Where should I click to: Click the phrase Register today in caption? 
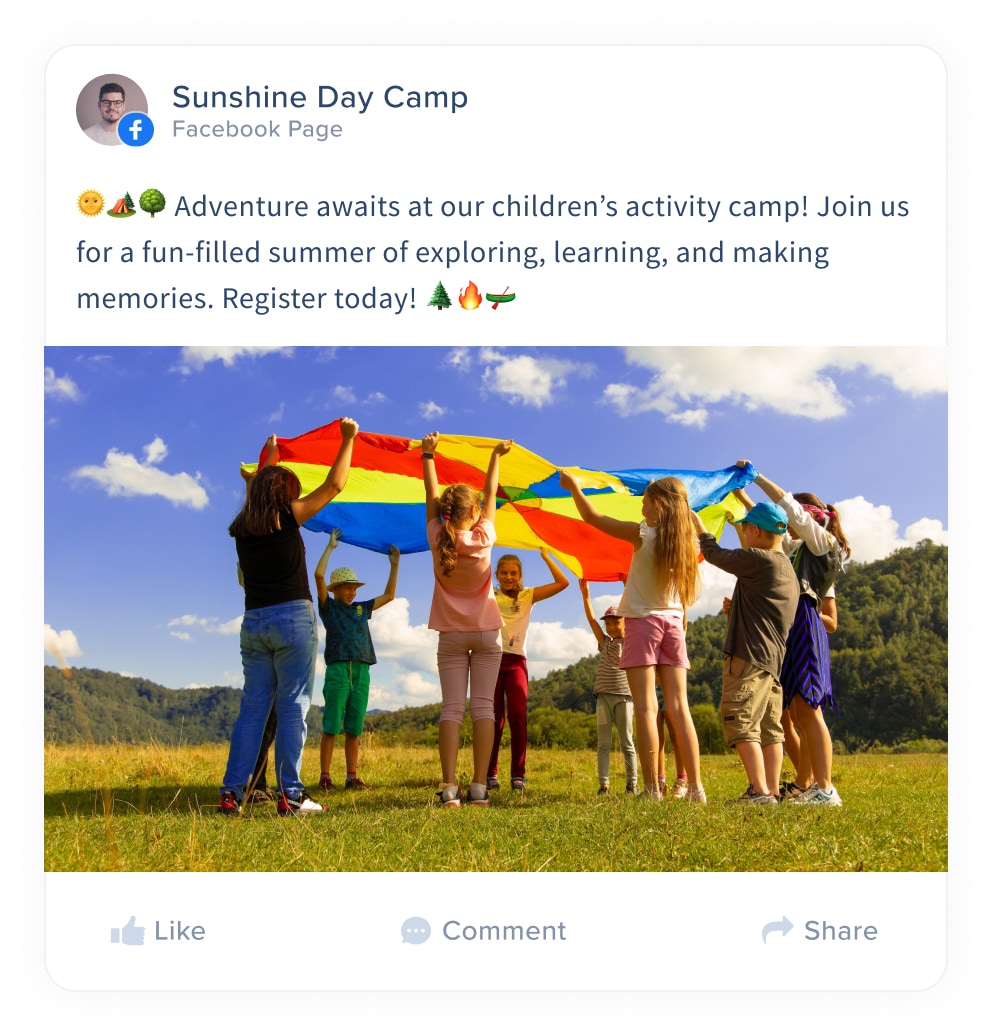pos(319,298)
